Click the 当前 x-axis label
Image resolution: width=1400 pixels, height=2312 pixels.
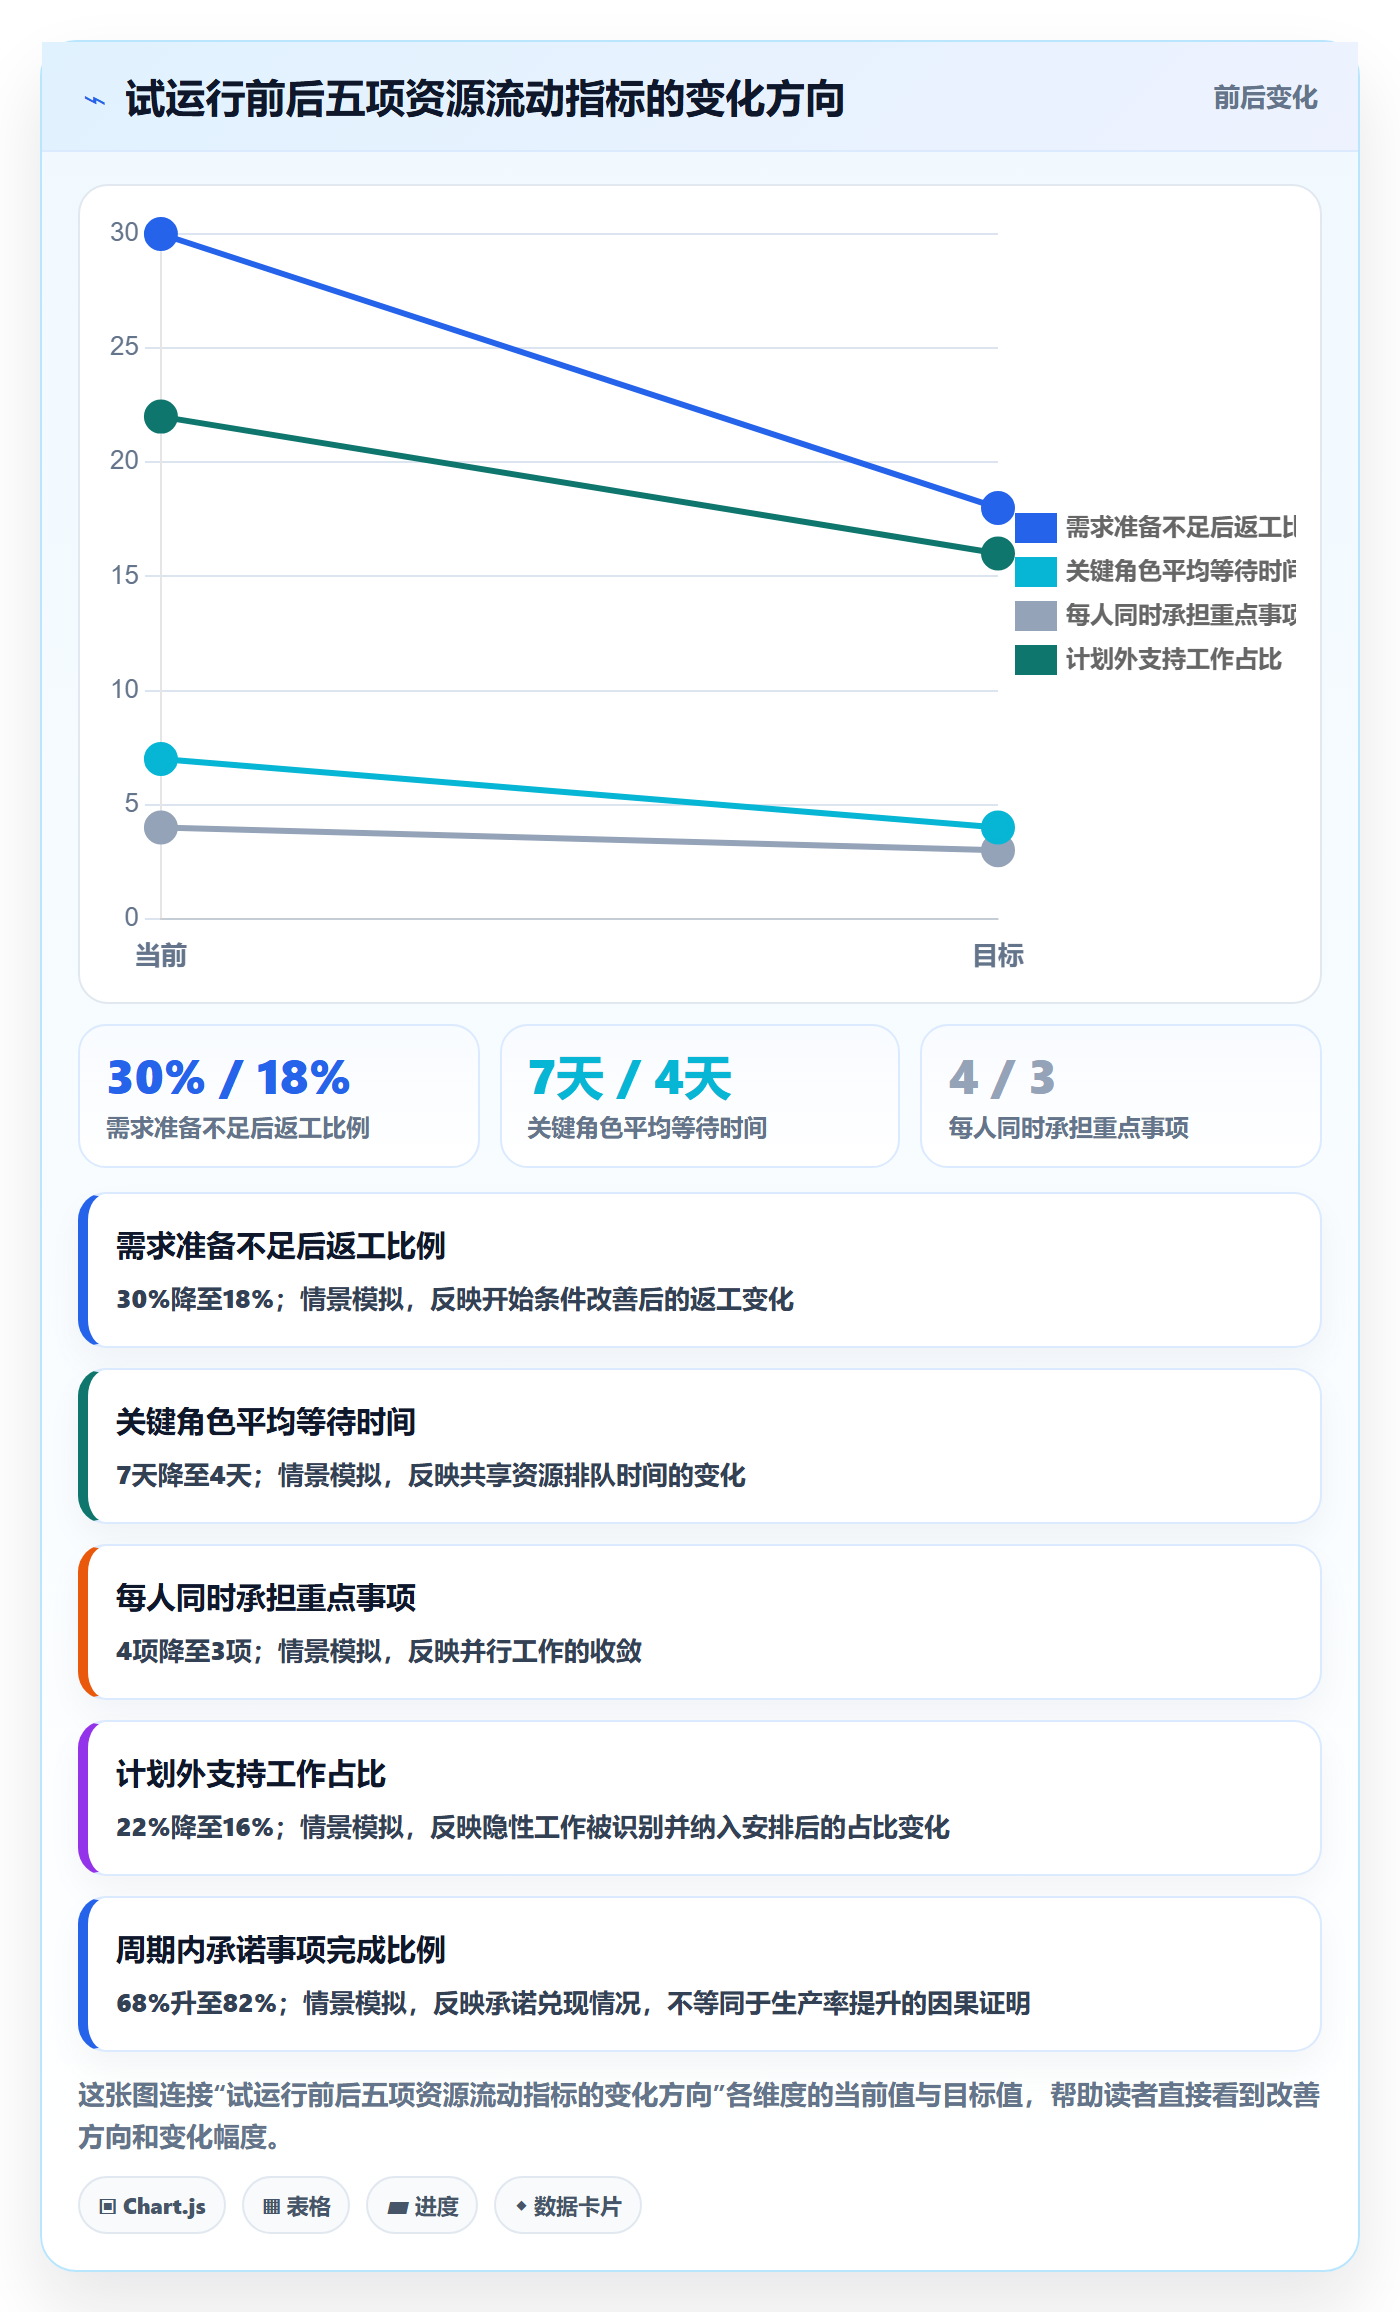click(161, 955)
